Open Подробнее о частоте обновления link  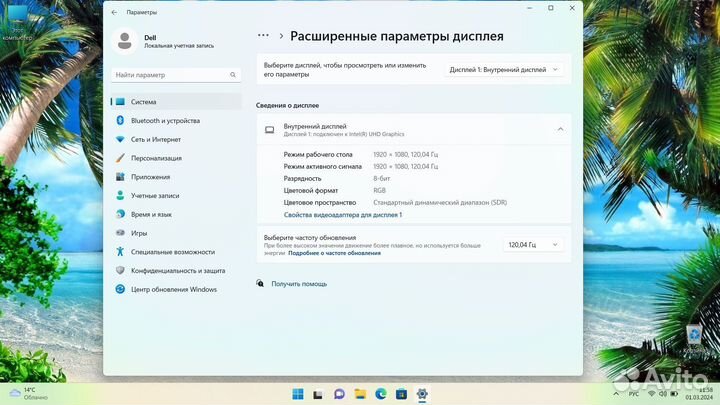point(334,253)
